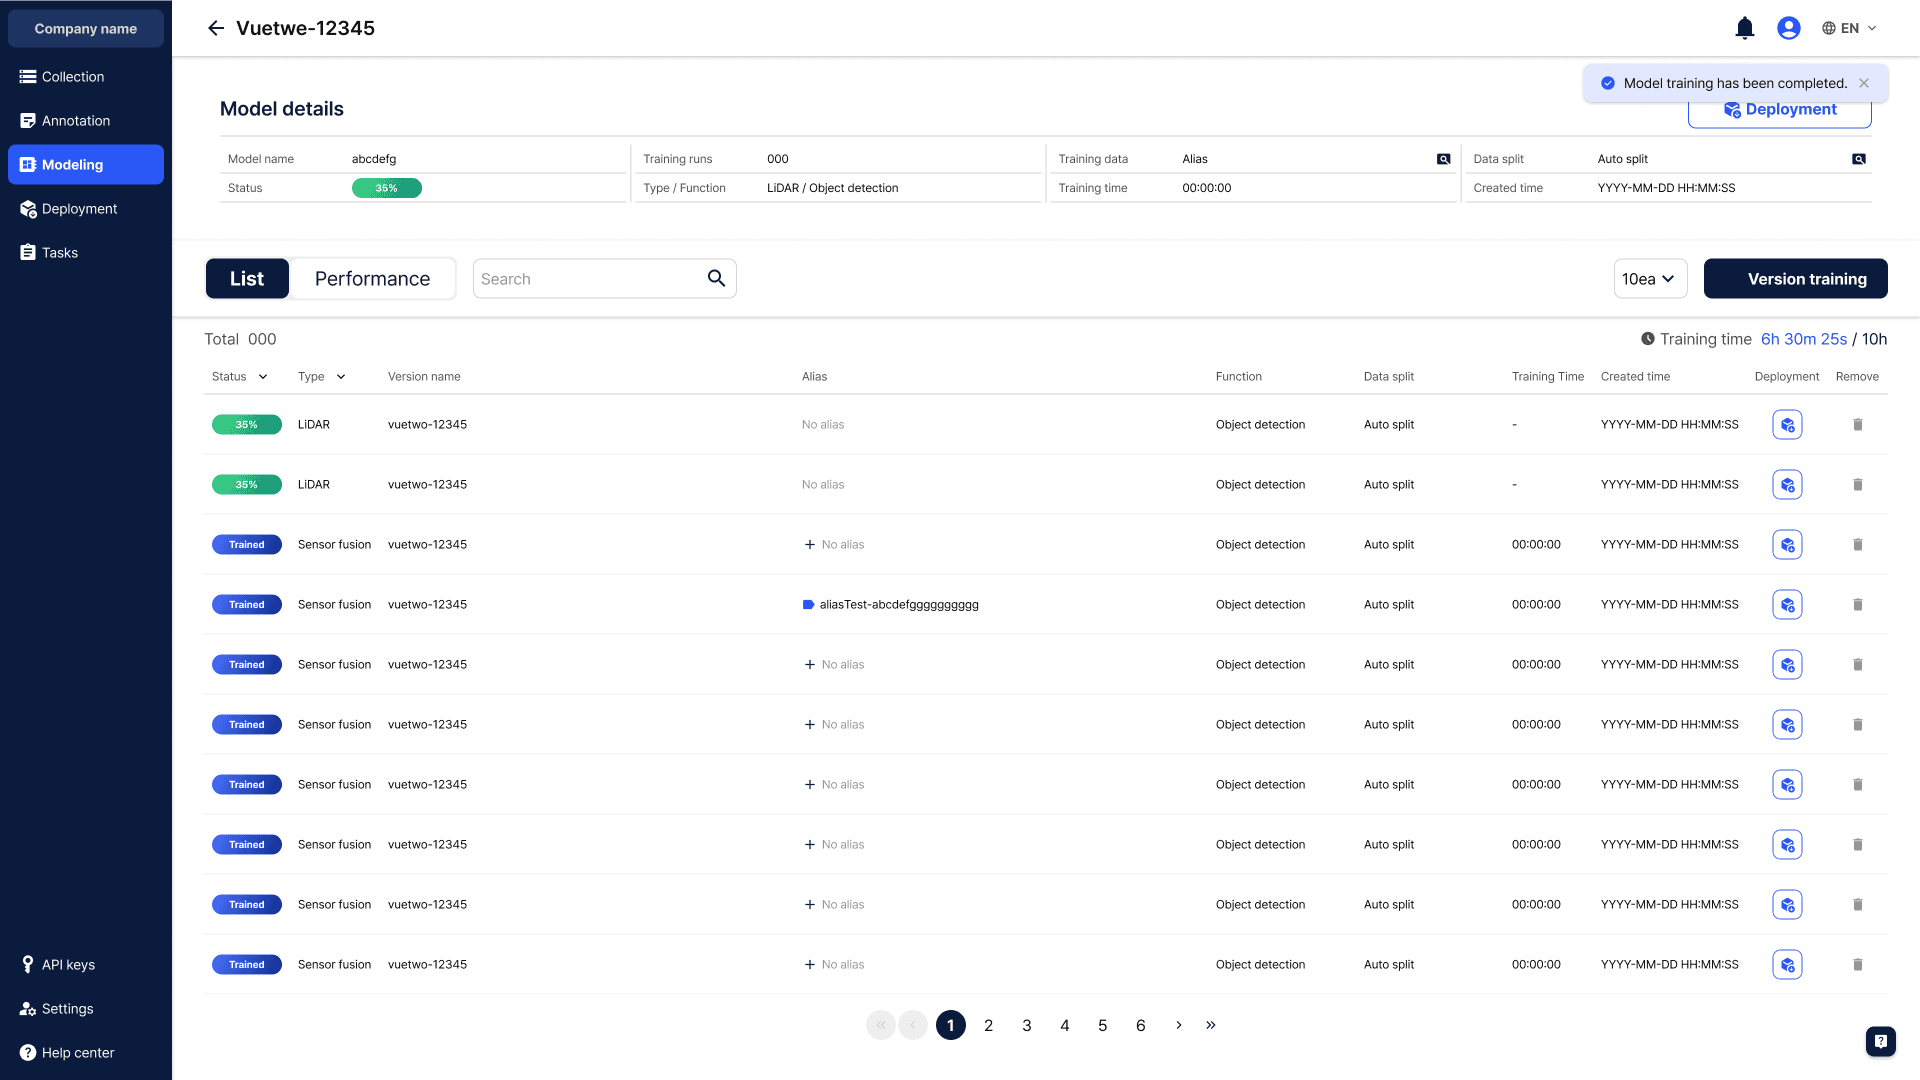Open Deployment in the sidebar
Screen dimensions: 1920x1080
pyautogui.click(x=79, y=209)
